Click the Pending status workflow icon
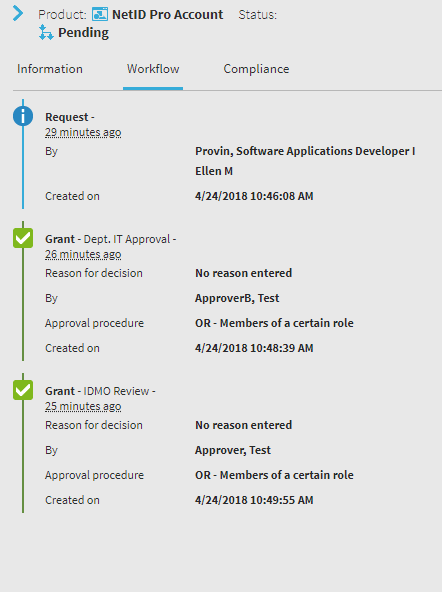Screen dimensions: 442x592 pyautogui.click(x=46, y=32)
